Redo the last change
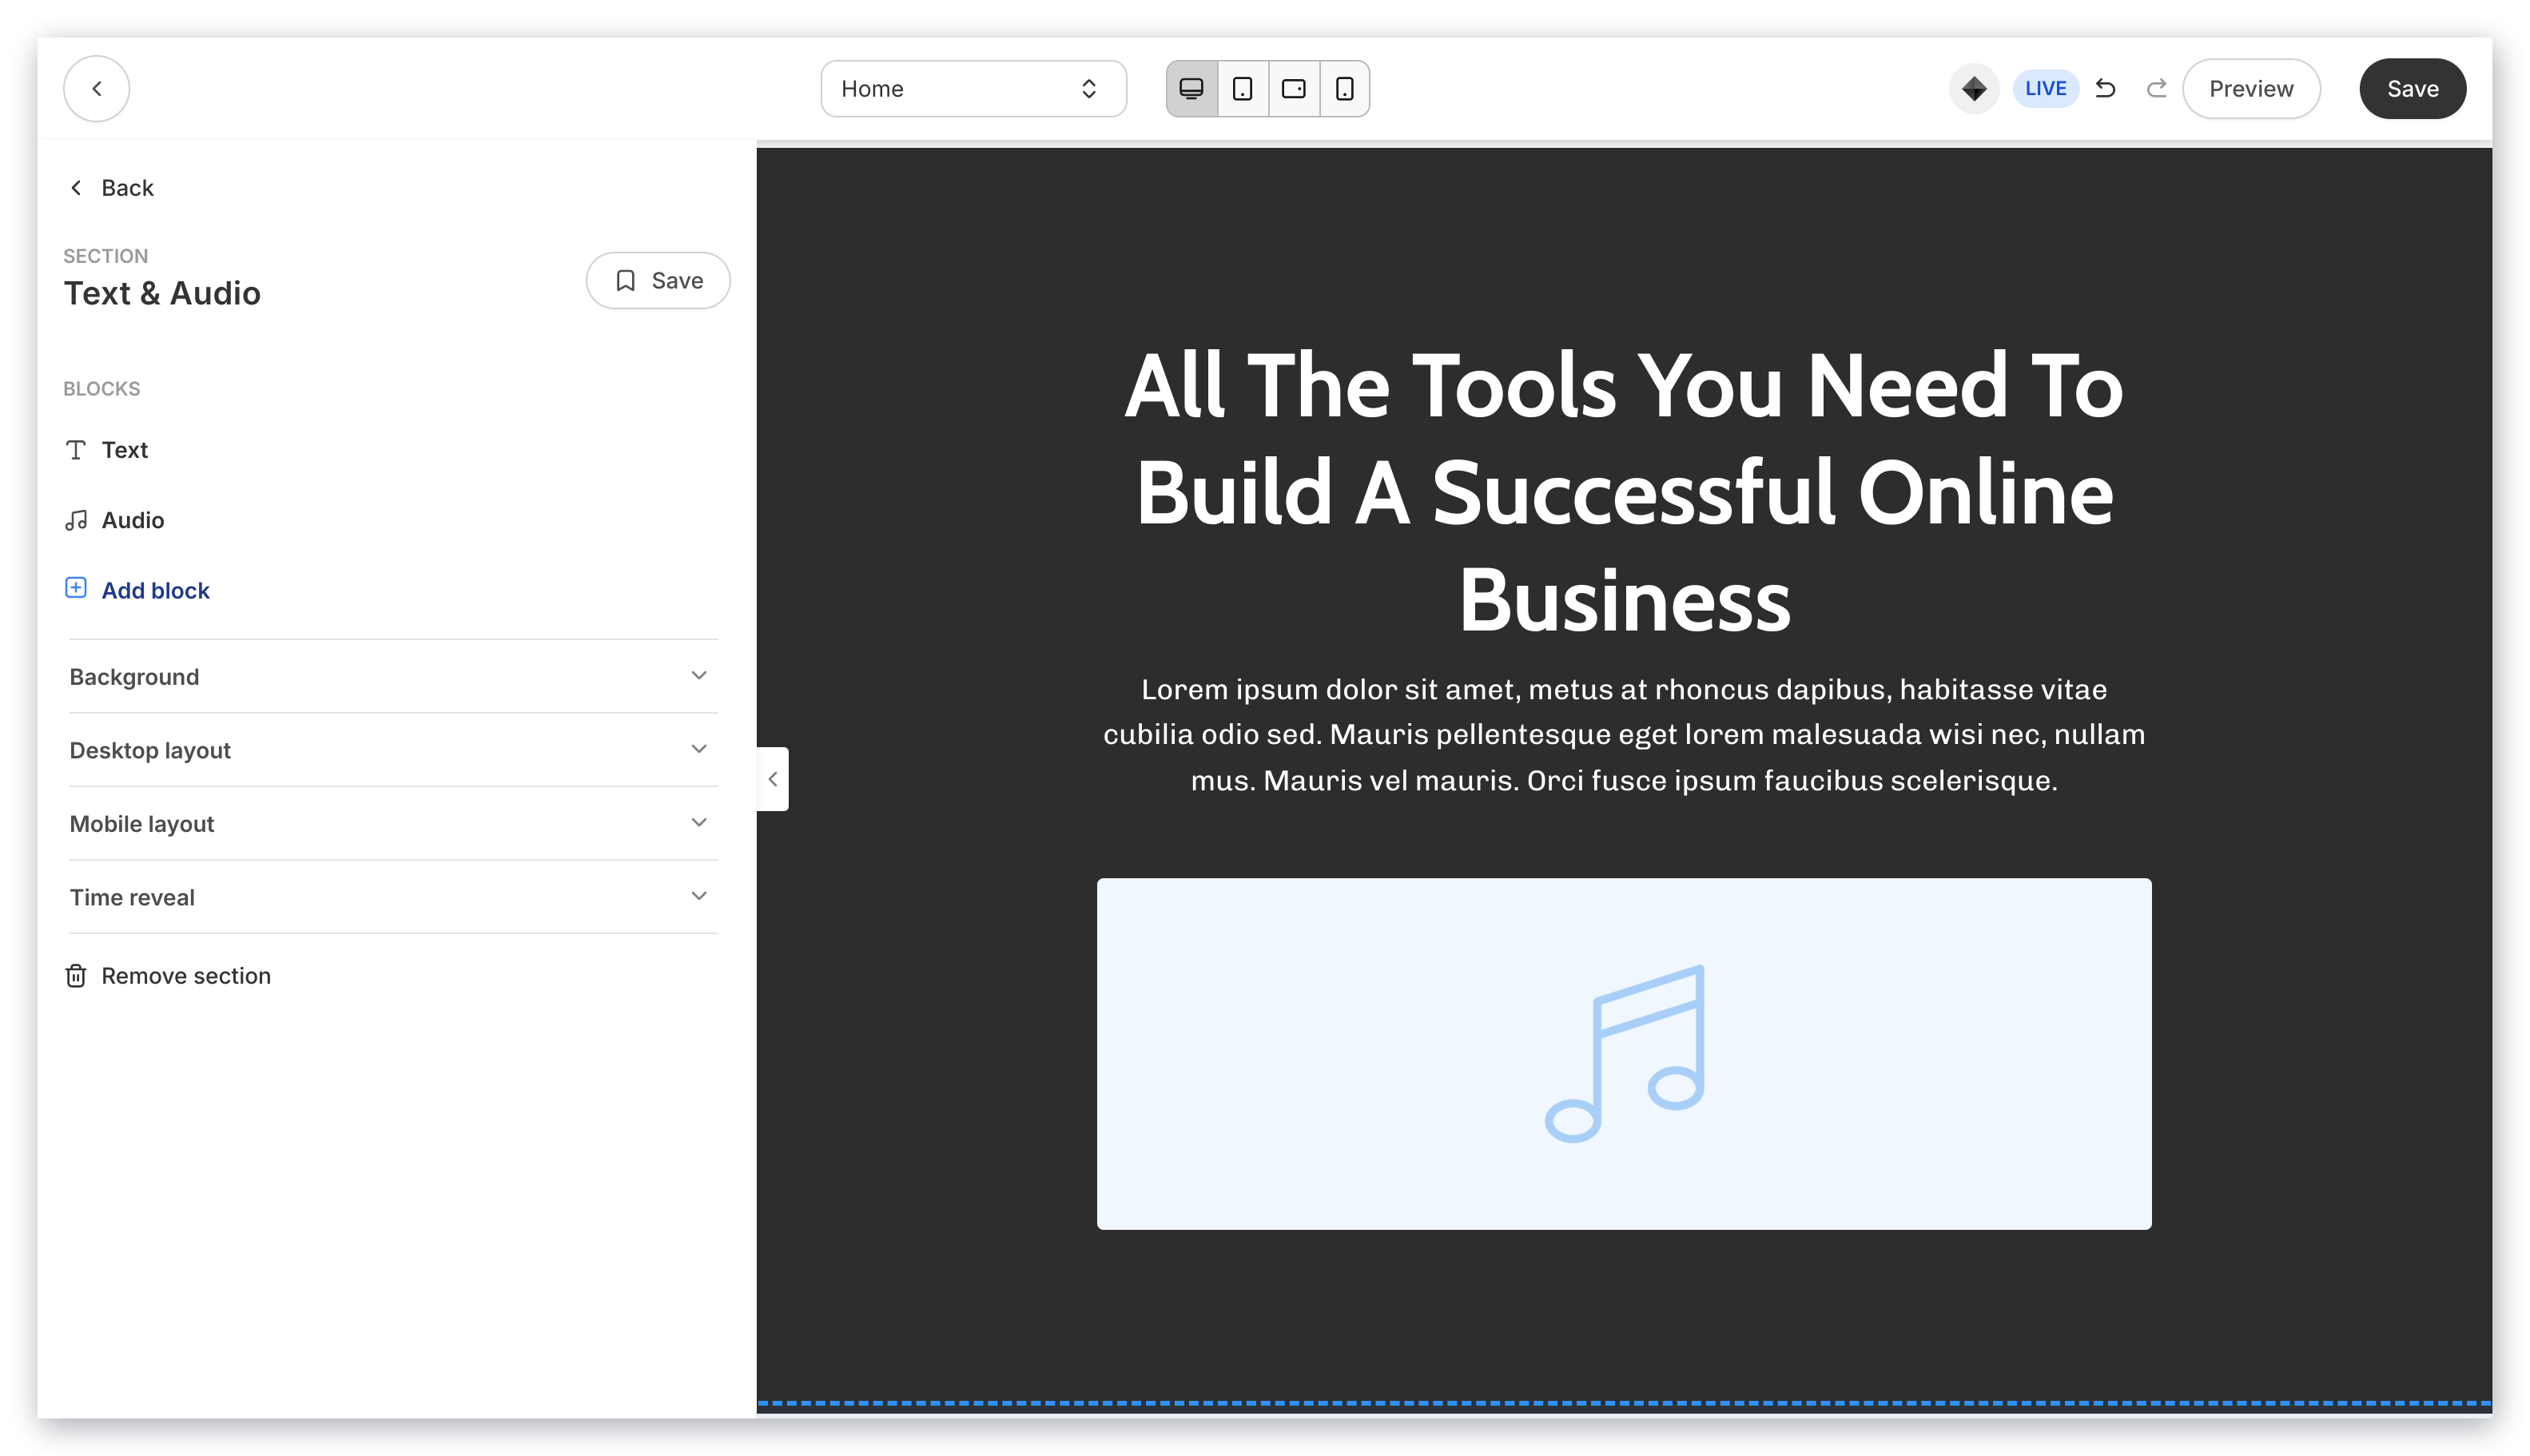Image resolution: width=2530 pixels, height=1456 pixels. pos(2155,88)
